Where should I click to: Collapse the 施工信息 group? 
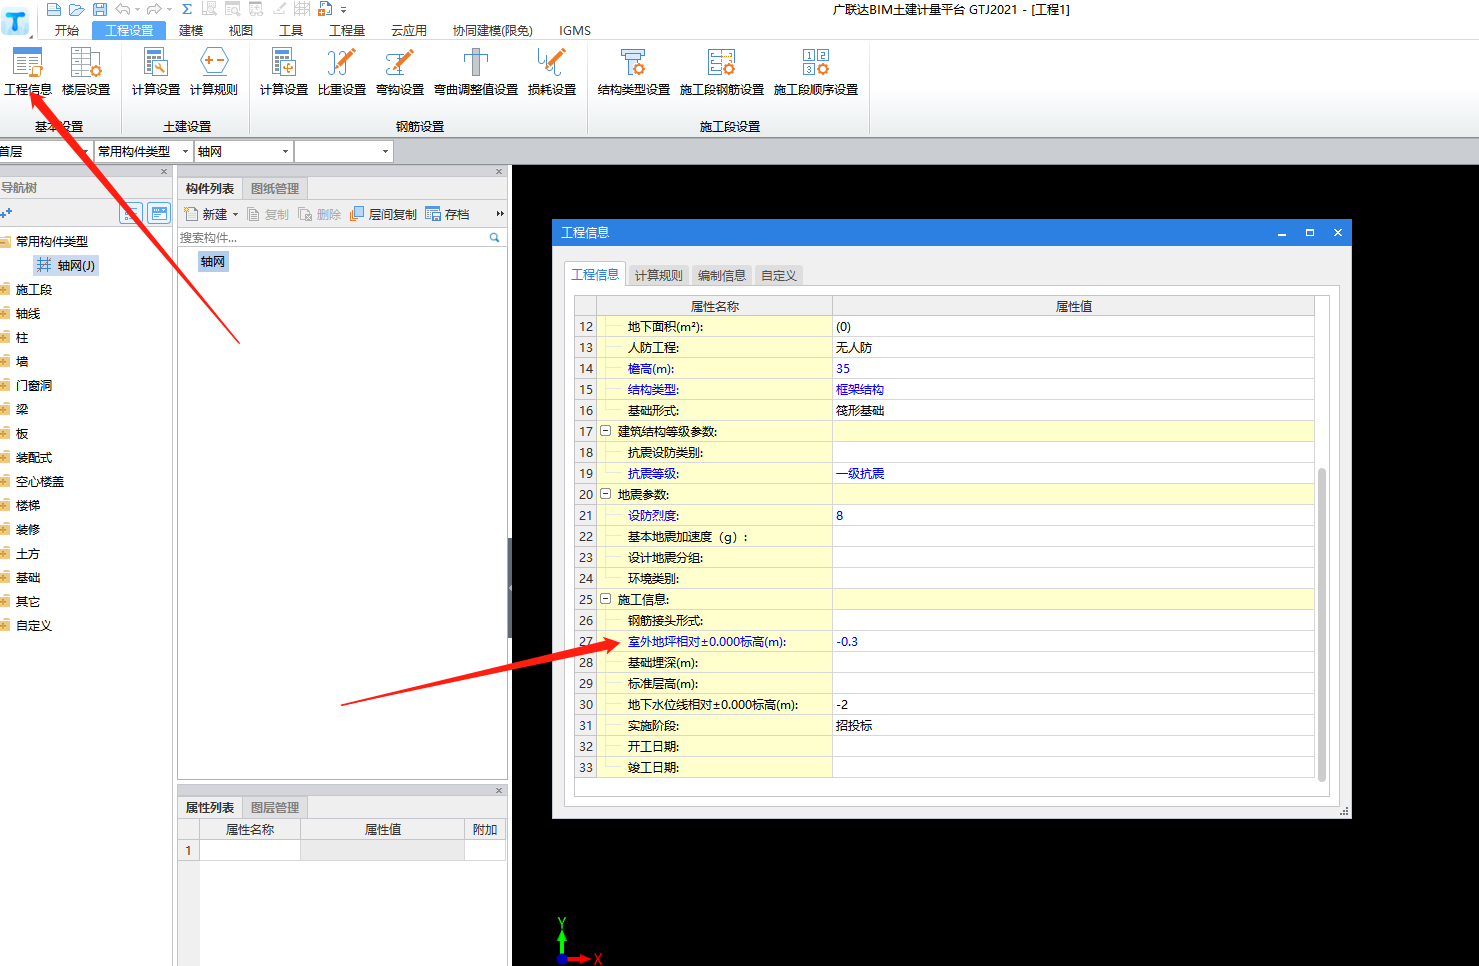(605, 599)
